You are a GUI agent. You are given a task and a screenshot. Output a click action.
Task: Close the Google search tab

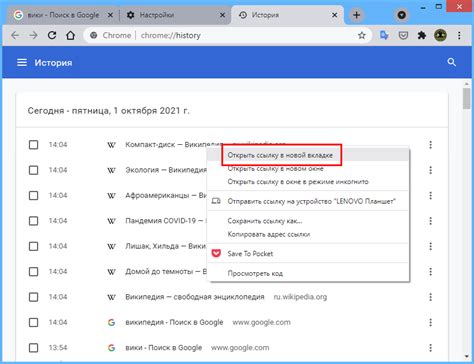110,15
